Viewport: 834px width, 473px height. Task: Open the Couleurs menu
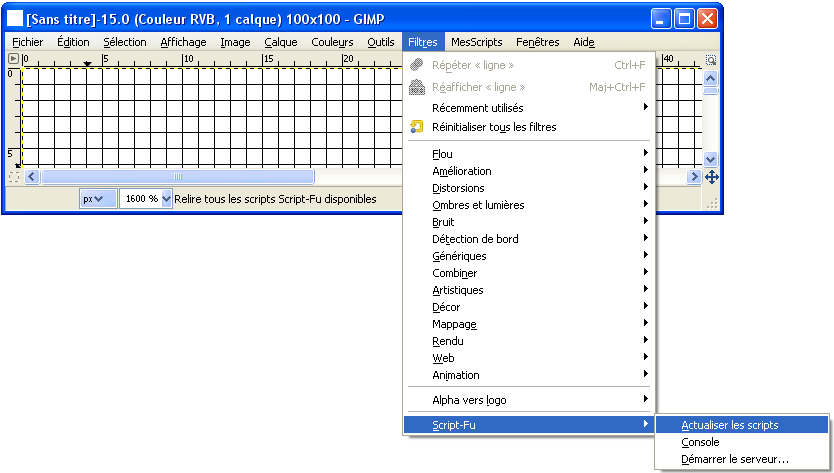click(332, 42)
